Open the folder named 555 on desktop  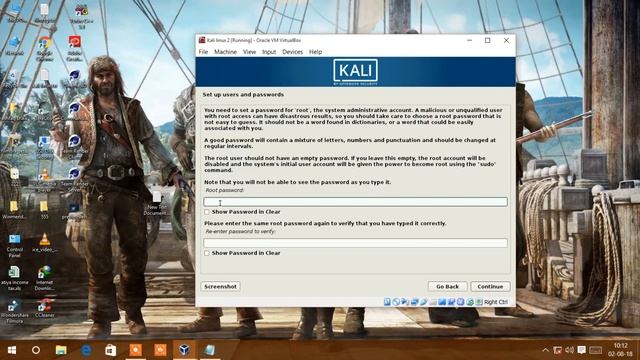[44, 210]
